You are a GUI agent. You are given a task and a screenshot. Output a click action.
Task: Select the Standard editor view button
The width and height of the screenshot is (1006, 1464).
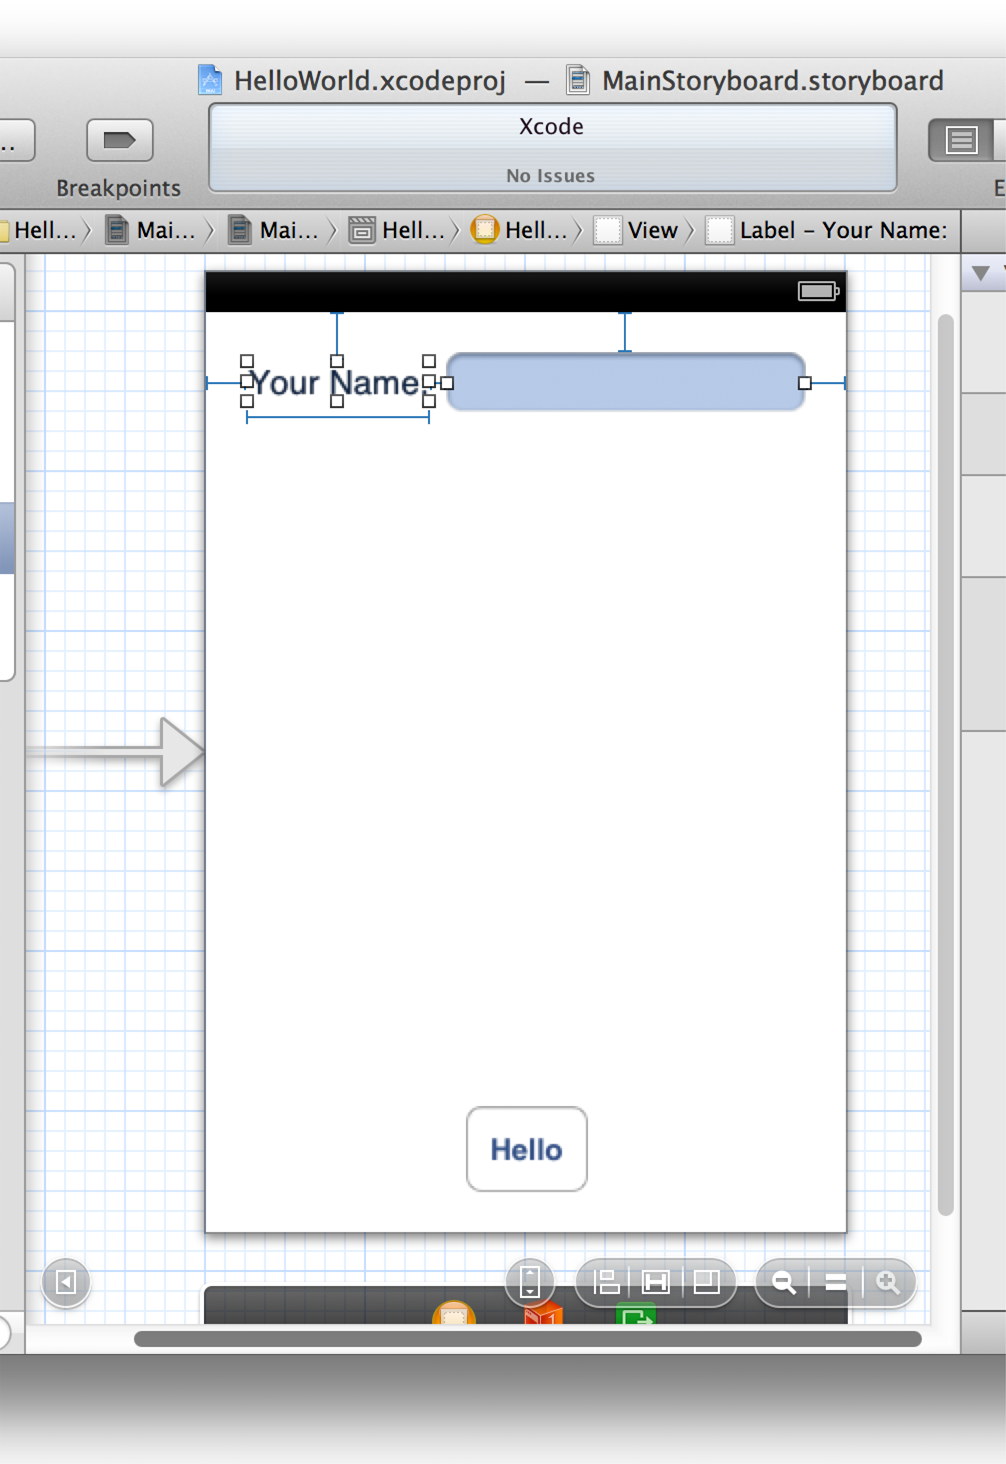[961, 140]
